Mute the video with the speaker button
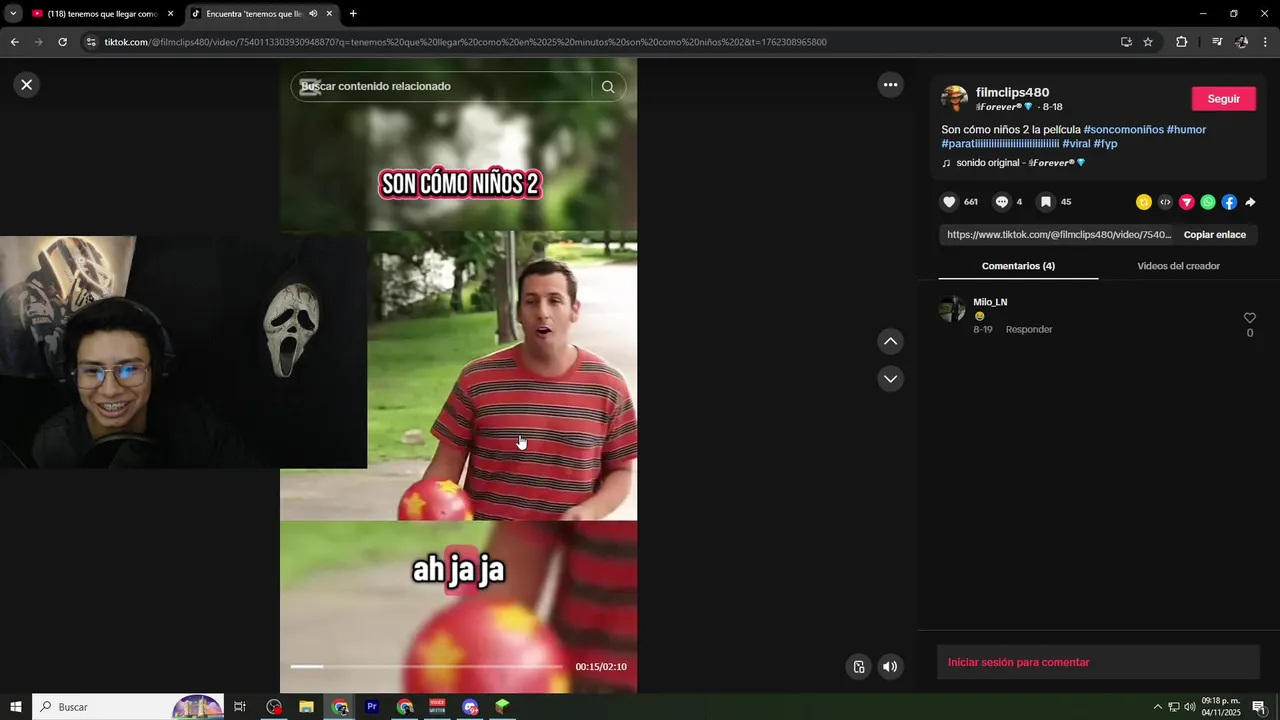 [x=890, y=667]
